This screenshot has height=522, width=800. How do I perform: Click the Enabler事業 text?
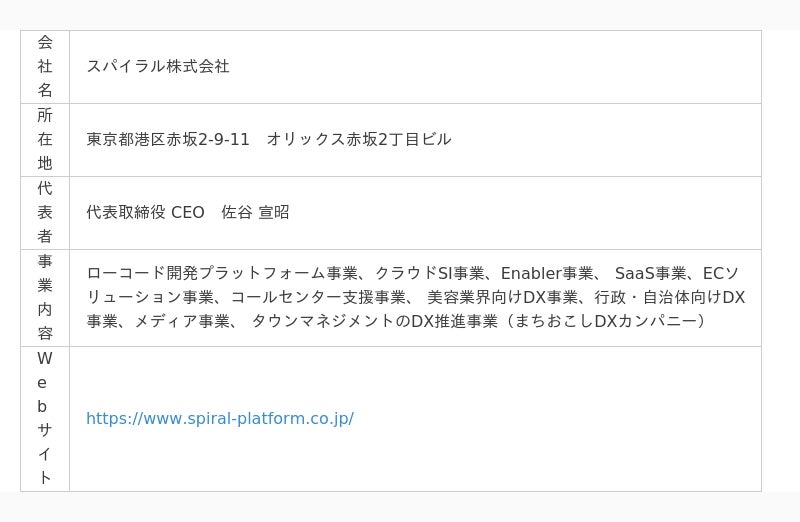[547, 274]
